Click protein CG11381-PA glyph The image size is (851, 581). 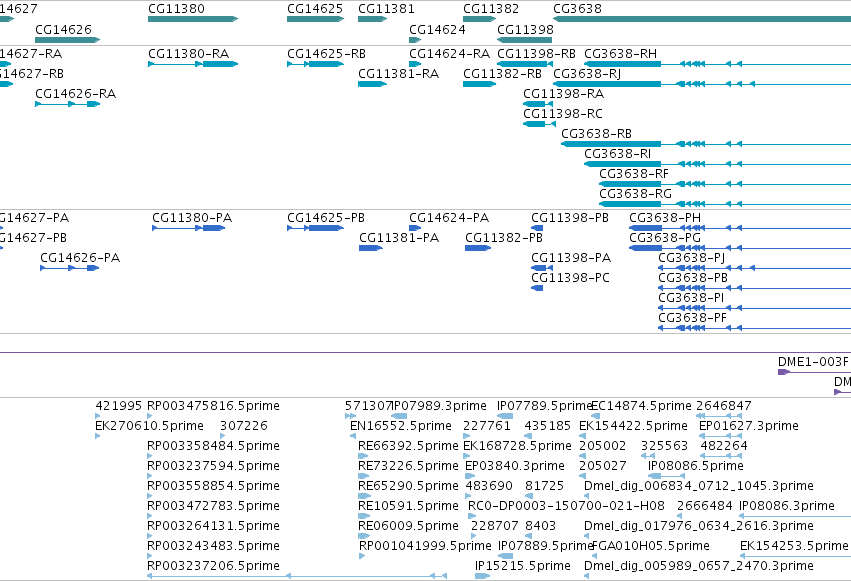coord(371,248)
